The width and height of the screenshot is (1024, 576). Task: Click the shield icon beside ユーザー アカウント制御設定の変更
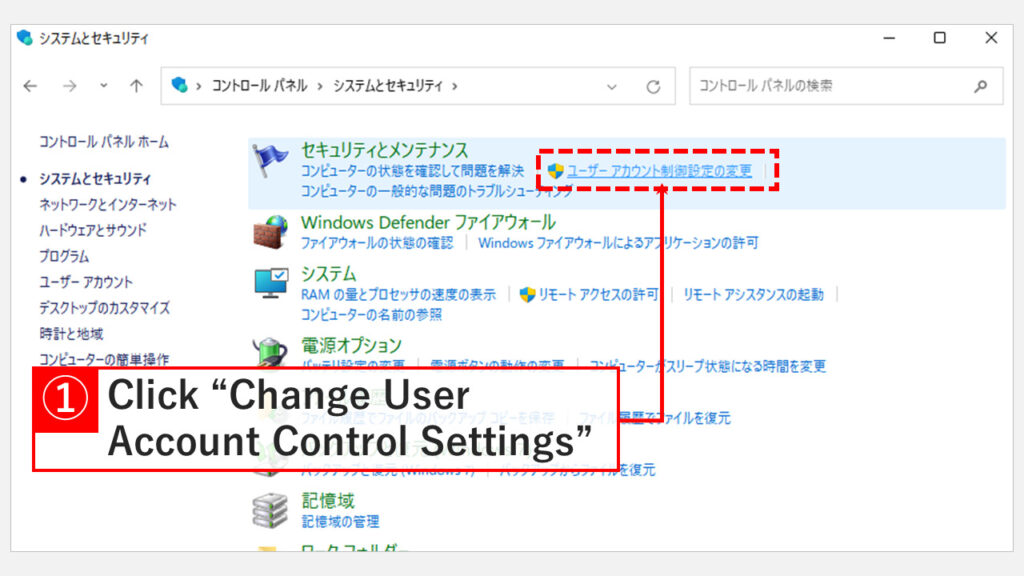pos(555,171)
